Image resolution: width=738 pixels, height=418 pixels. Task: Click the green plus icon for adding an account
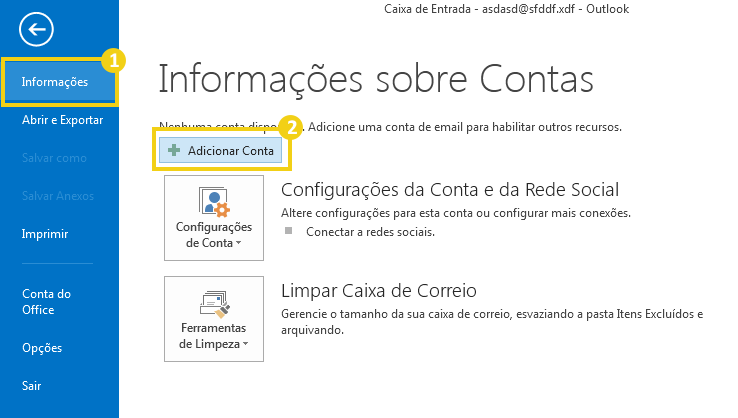pyautogui.click(x=174, y=149)
